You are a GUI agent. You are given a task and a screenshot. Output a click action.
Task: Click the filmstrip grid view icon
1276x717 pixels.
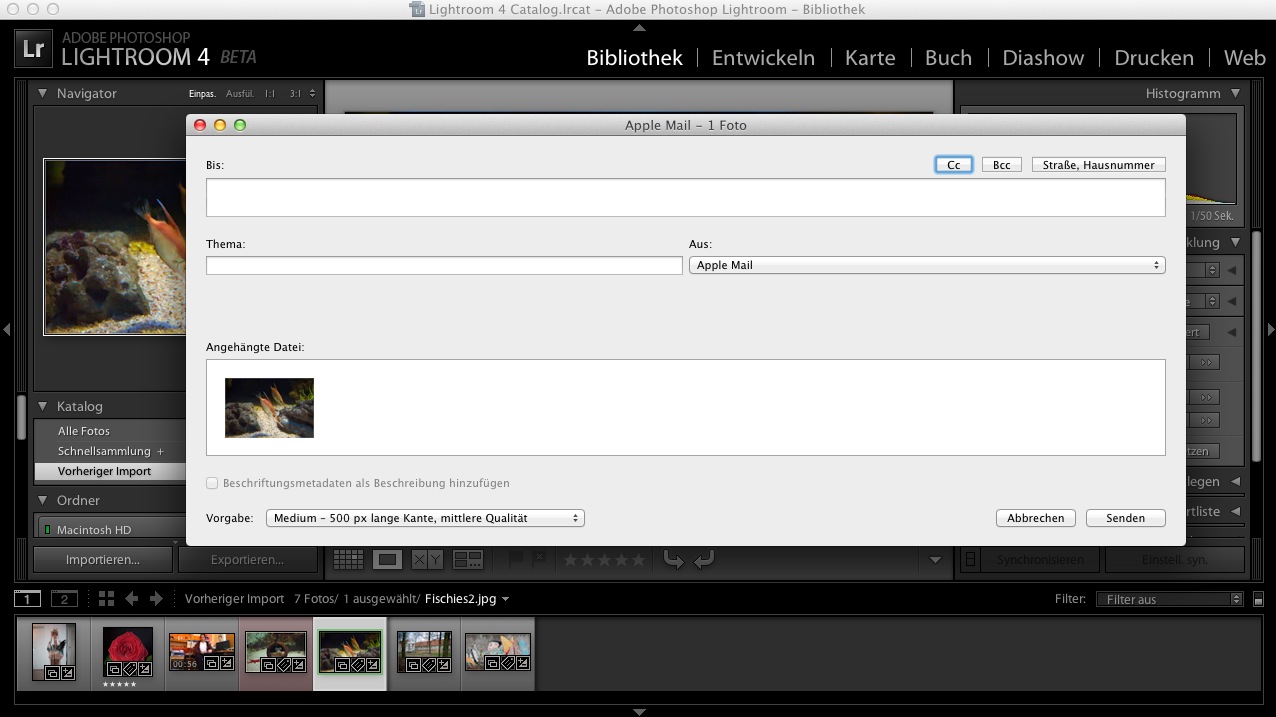[x=107, y=599]
